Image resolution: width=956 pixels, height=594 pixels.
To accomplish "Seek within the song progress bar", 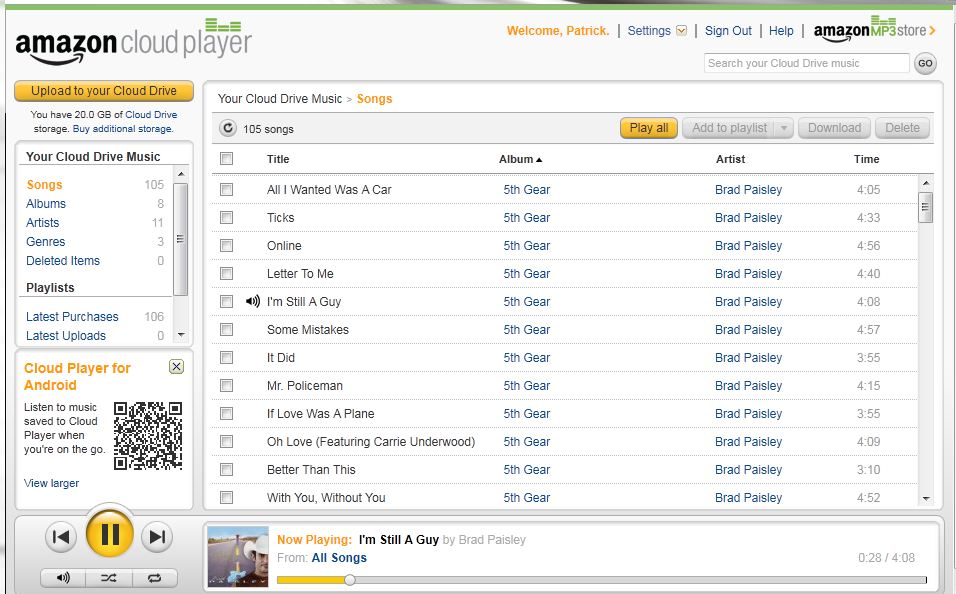I will 601,579.
